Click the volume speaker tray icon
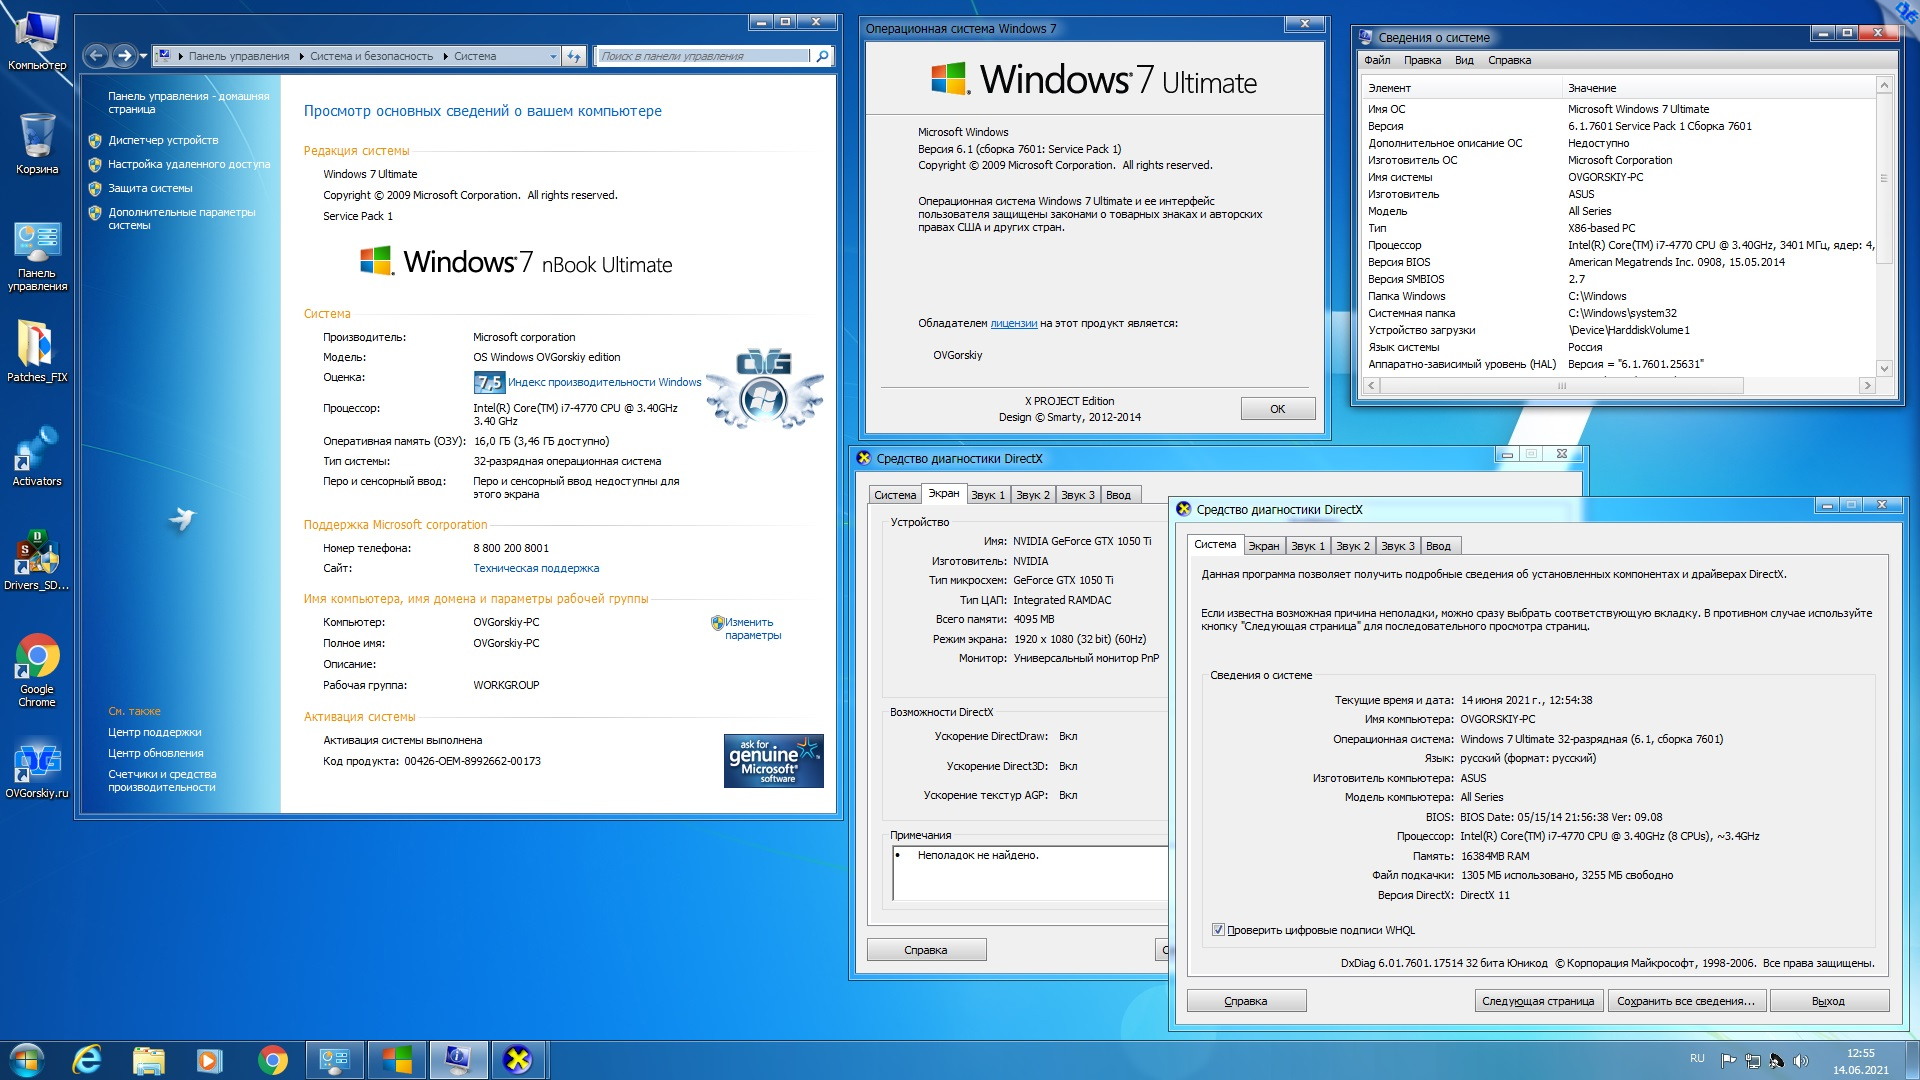The image size is (1920, 1080). tap(1800, 1061)
